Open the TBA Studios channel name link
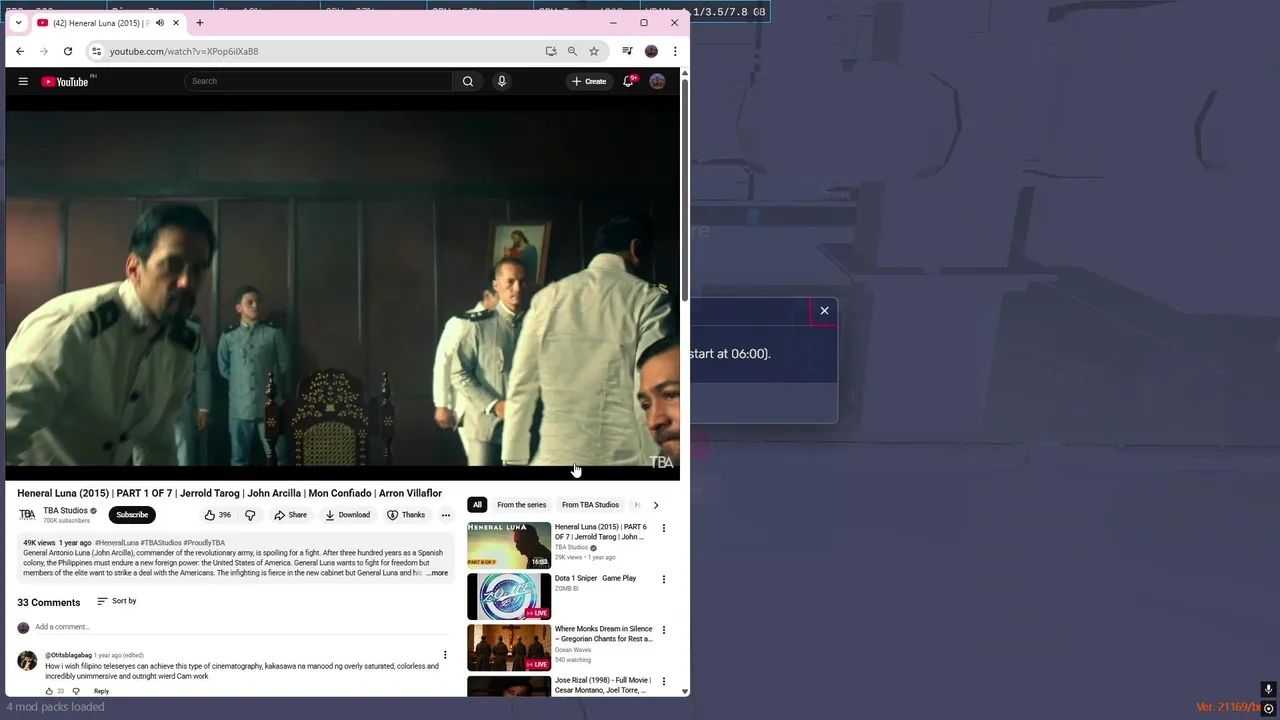Viewport: 1280px width, 720px height. (66, 511)
